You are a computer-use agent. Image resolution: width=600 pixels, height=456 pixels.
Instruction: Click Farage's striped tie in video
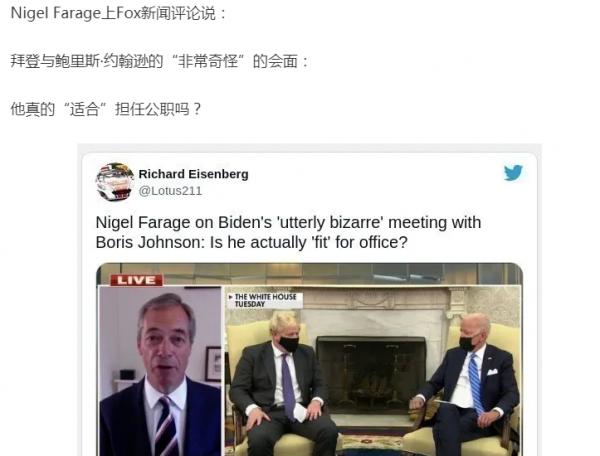[167, 427]
